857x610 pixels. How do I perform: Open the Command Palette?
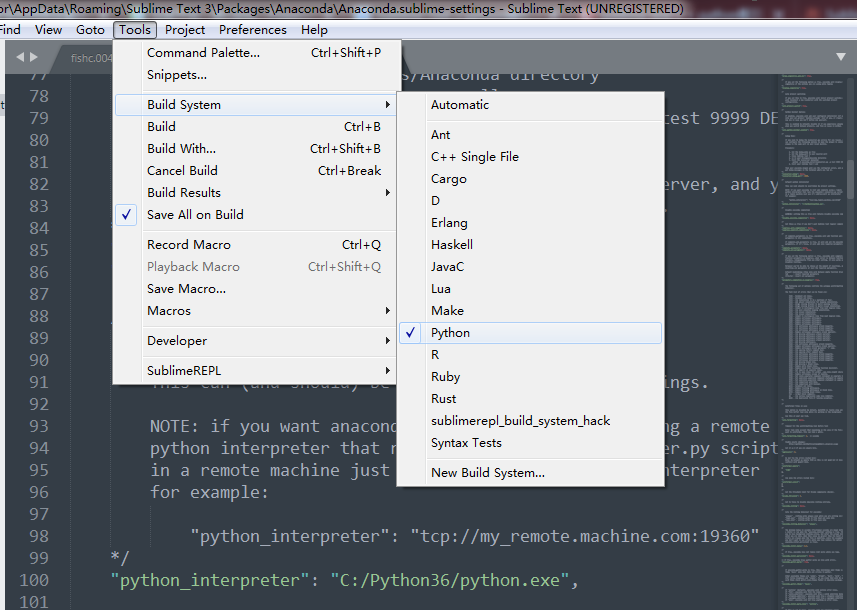click(200, 51)
